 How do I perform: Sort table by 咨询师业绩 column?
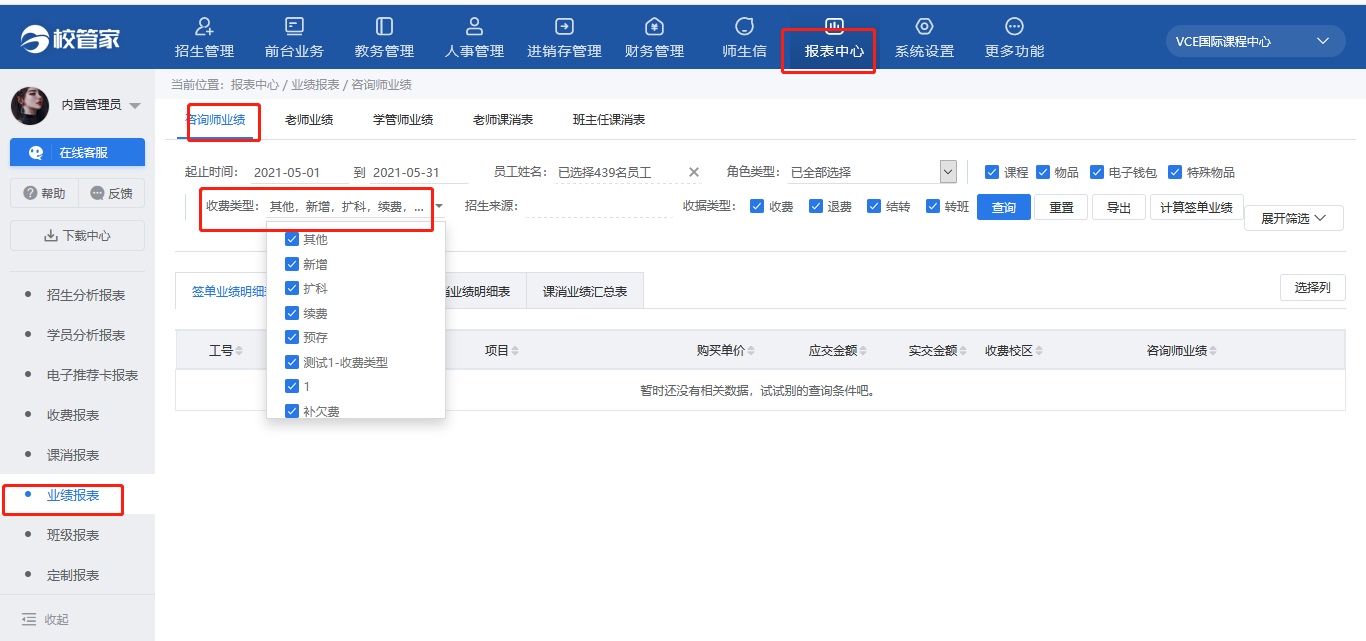[1213, 351]
